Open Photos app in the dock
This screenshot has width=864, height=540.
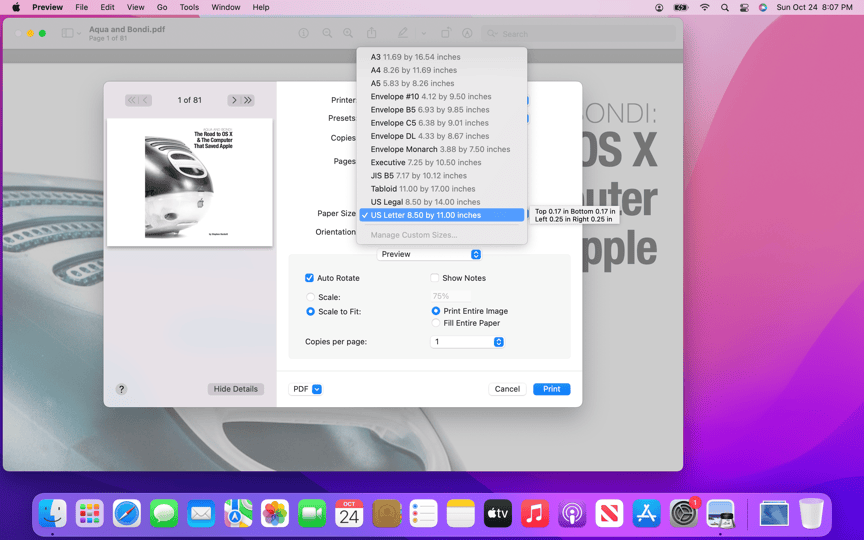coord(275,514)
